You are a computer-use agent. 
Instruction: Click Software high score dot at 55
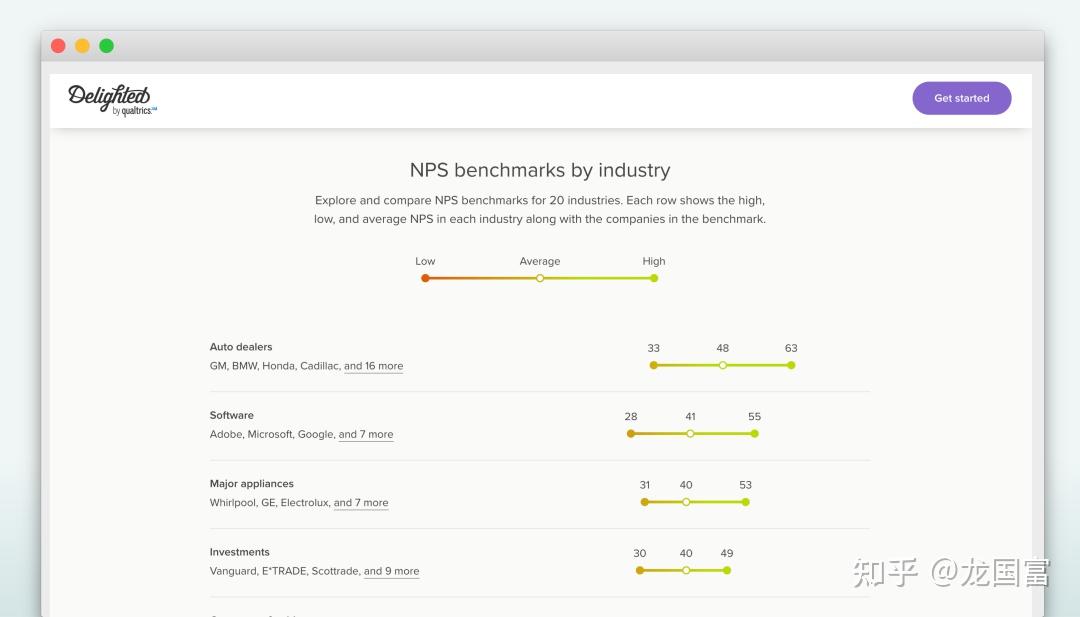[754, 434]
